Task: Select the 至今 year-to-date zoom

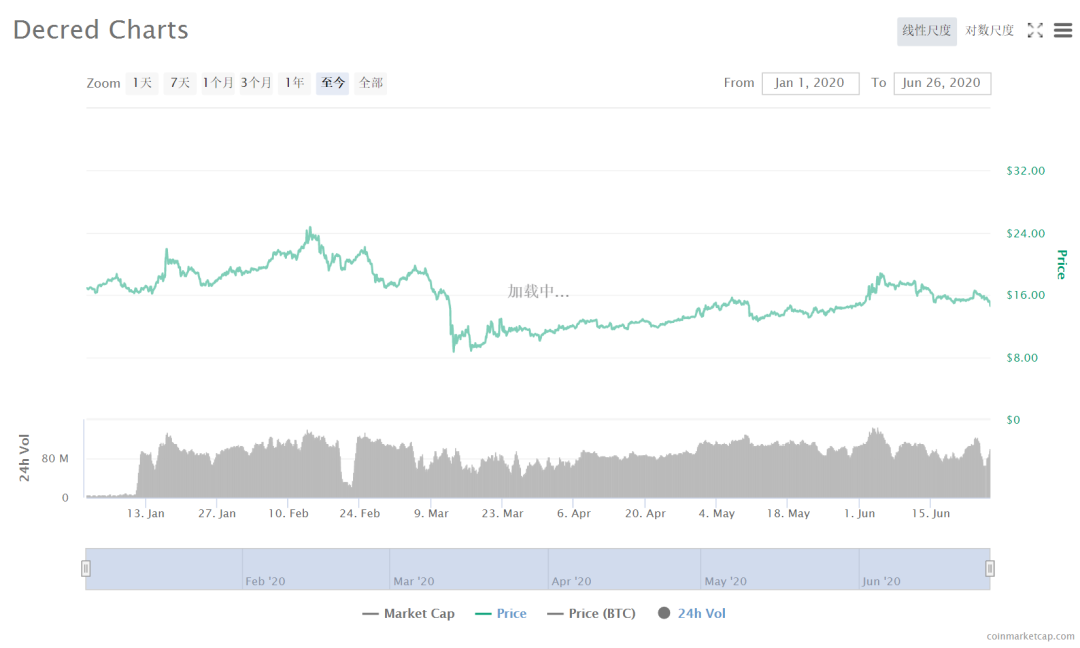Action: (333, 83)
